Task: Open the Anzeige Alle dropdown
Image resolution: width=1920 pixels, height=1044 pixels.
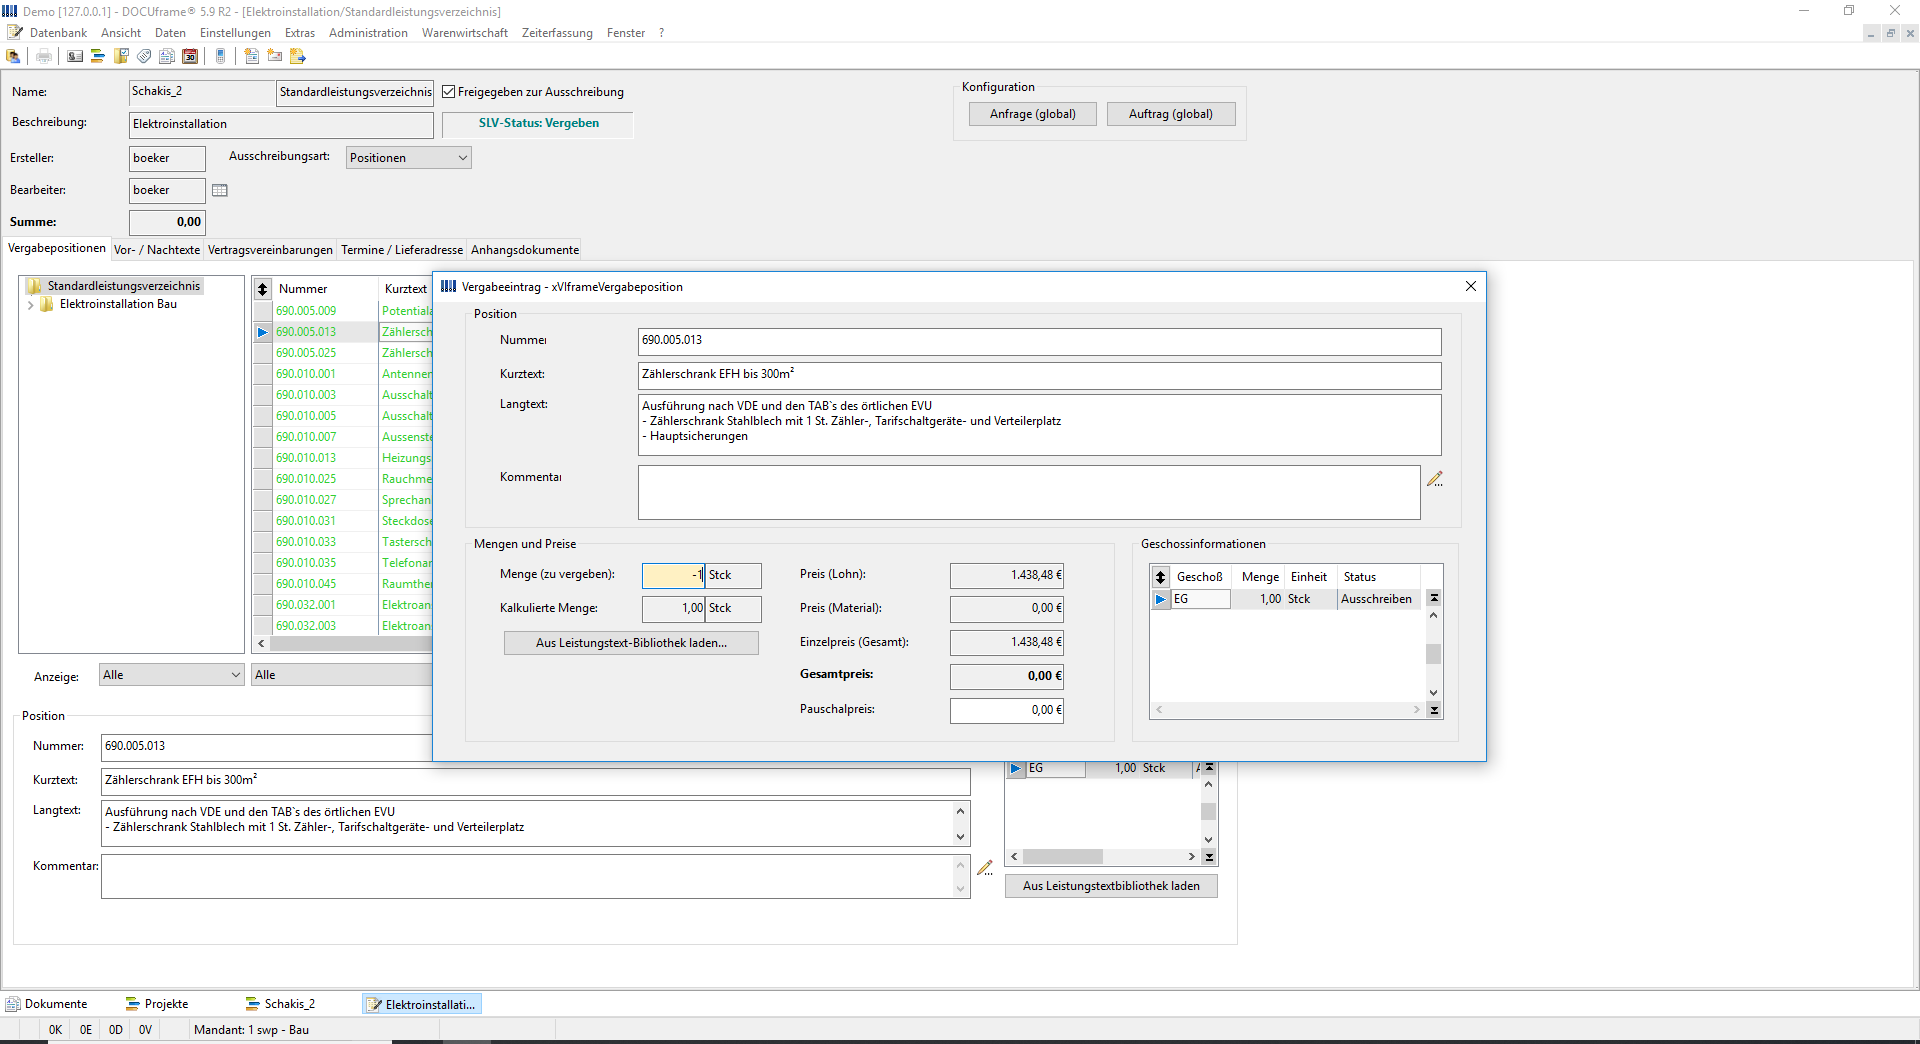Action: pyautogui.click(x=172, y=675)
